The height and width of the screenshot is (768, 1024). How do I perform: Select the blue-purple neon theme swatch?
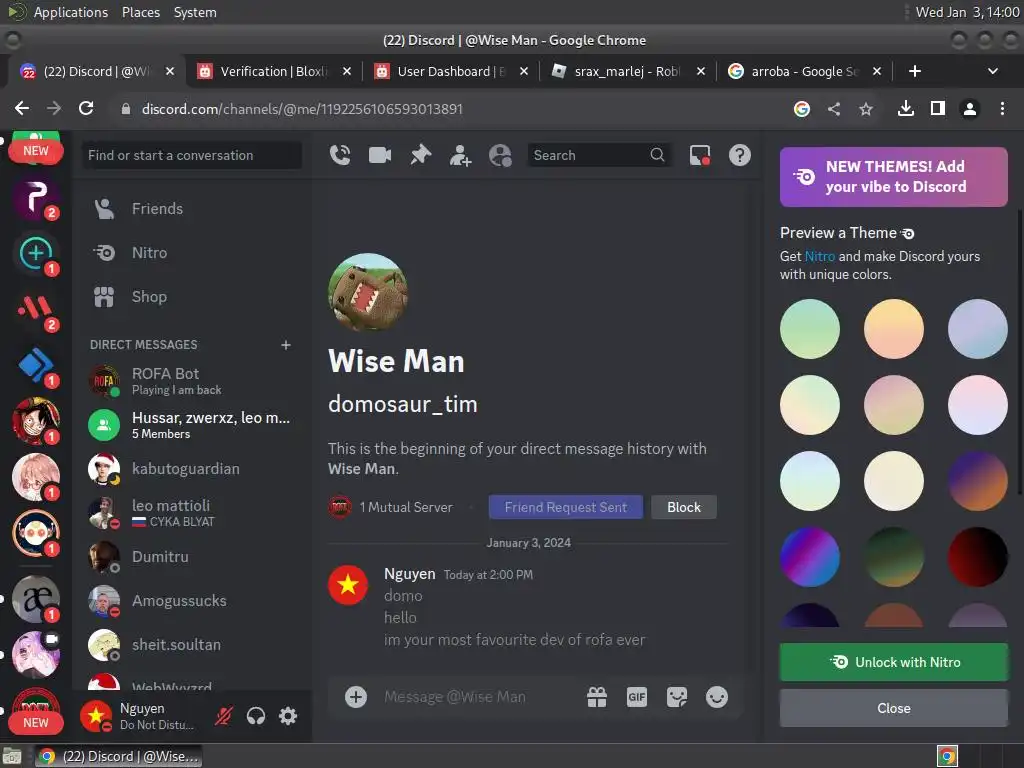coord(810,557)
